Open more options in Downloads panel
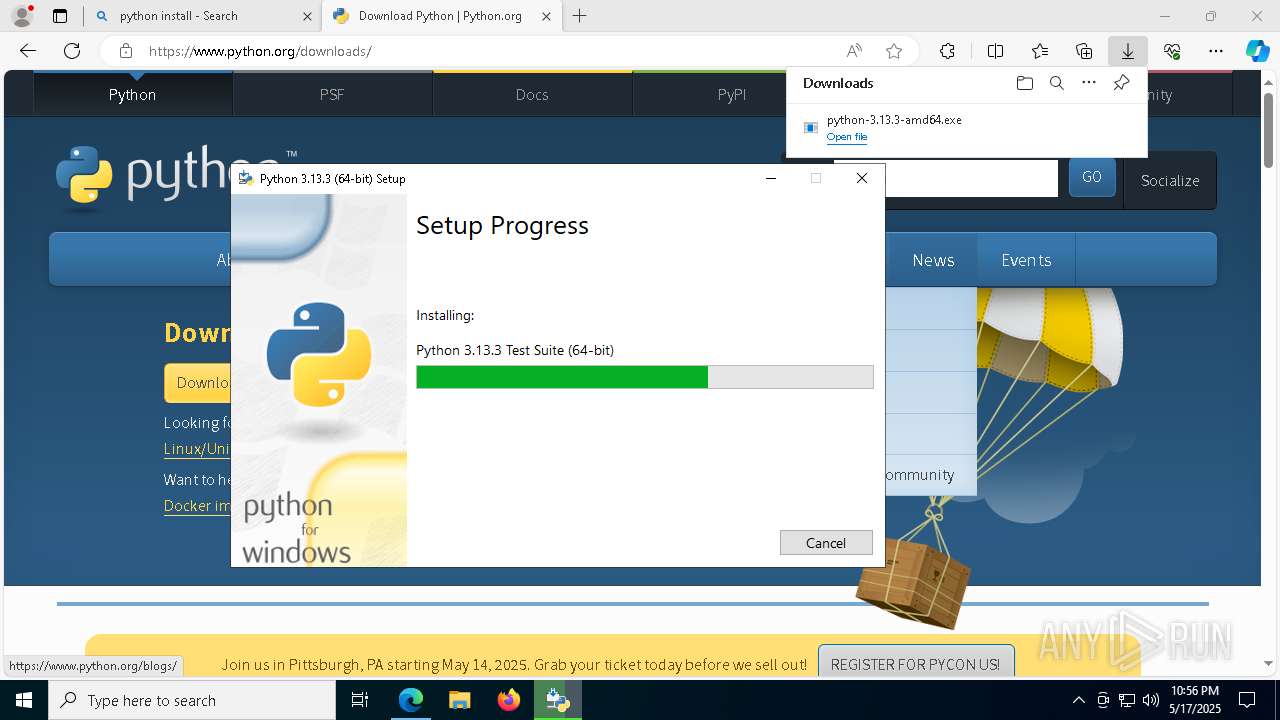The height and width of the screenshot is (720, 1280). point(1089,83)
